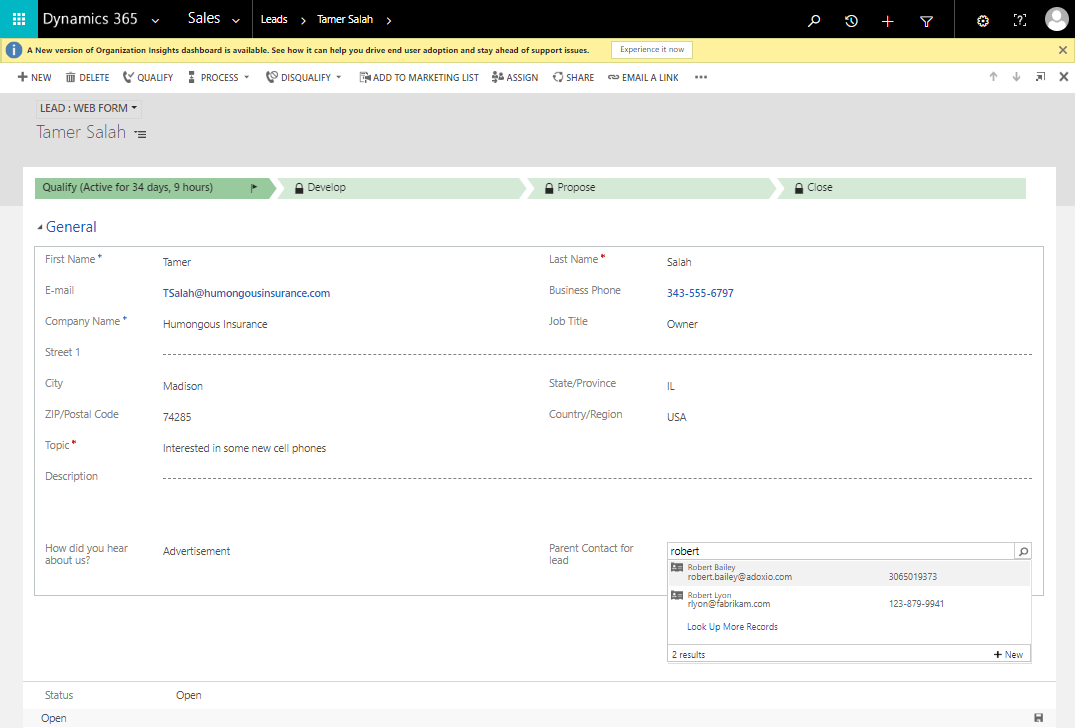Screen dimensions: 1075x728
Task: Open the LEAD : WEB FORM selector
Action: click(x=88, y=108)
